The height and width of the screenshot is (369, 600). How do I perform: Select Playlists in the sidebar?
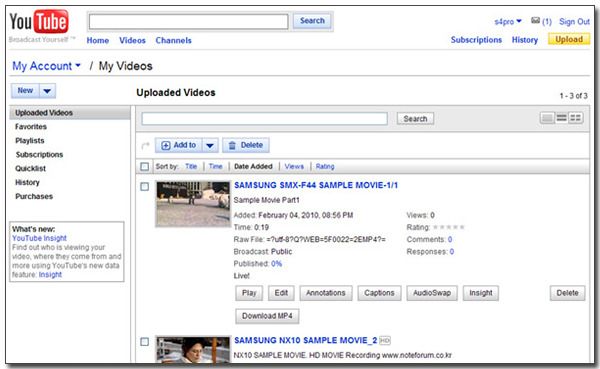click(30, 140)
